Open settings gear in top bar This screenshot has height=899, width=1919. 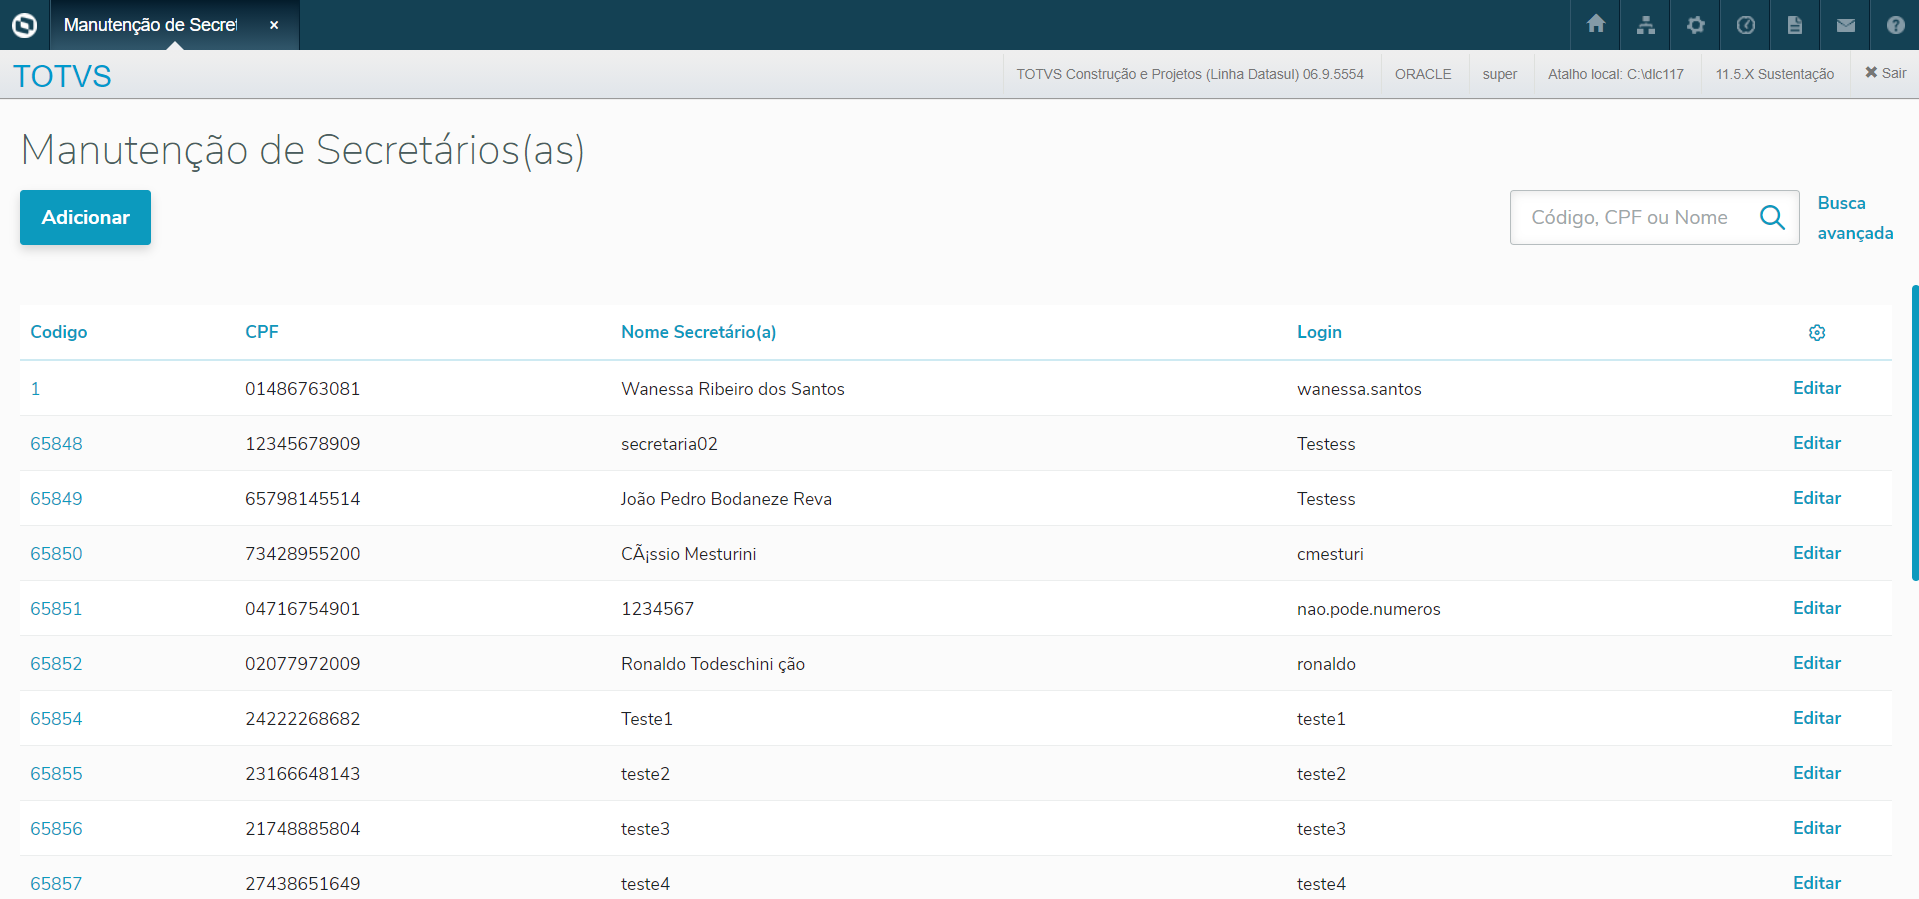pyautogui.click(x=1696, y=25)
